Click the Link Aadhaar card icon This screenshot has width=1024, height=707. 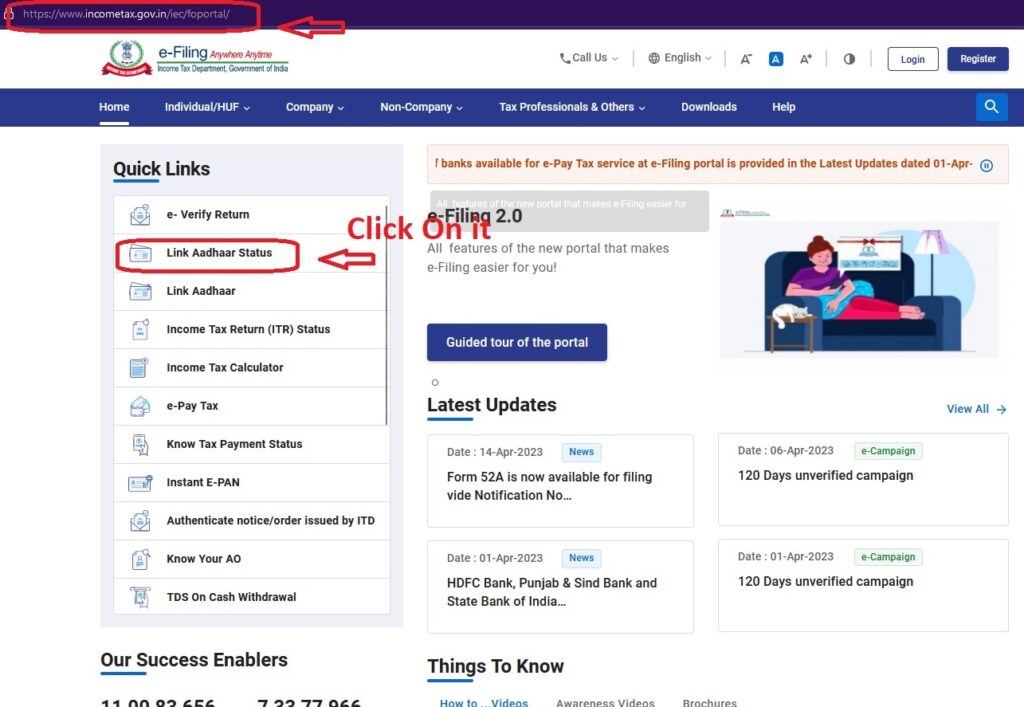140,291
